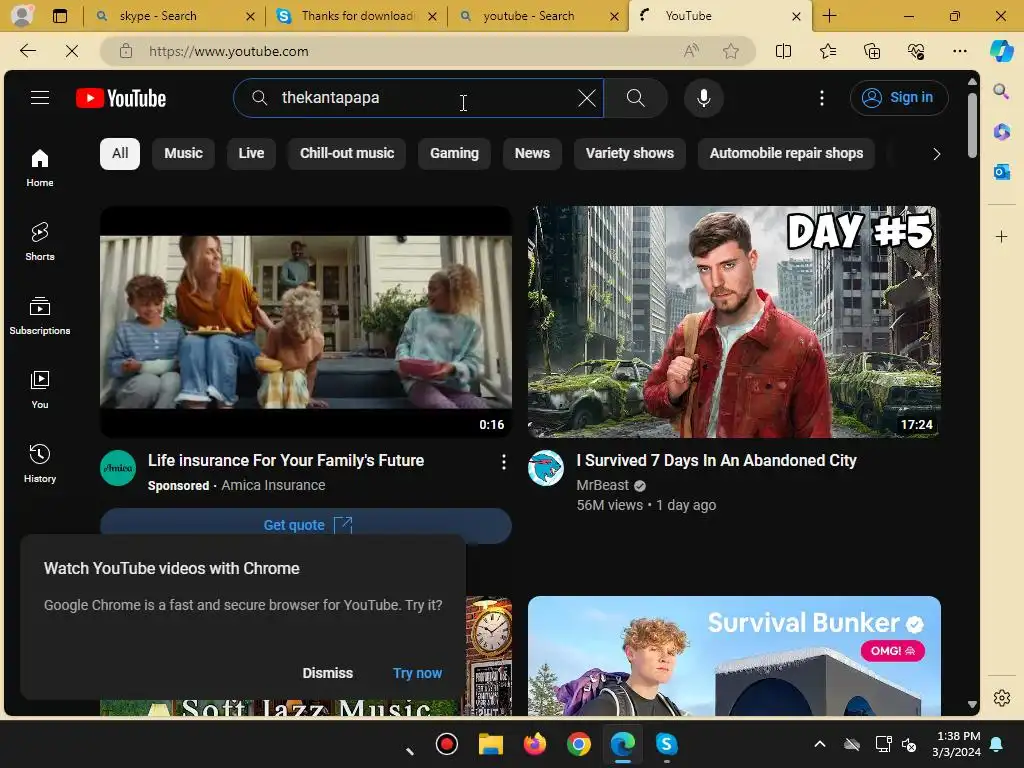Select the Music filter chip
Screen dimensions: 1024x768
click(x=184, y=153)
